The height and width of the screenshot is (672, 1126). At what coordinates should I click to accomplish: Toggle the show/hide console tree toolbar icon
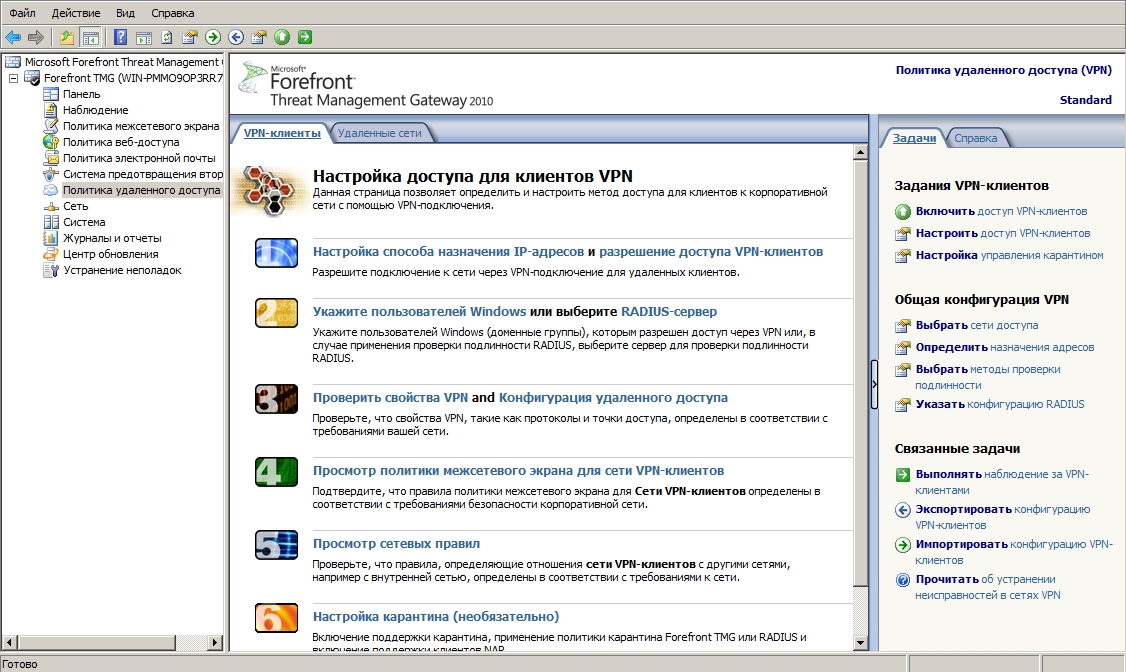[90, 37]
